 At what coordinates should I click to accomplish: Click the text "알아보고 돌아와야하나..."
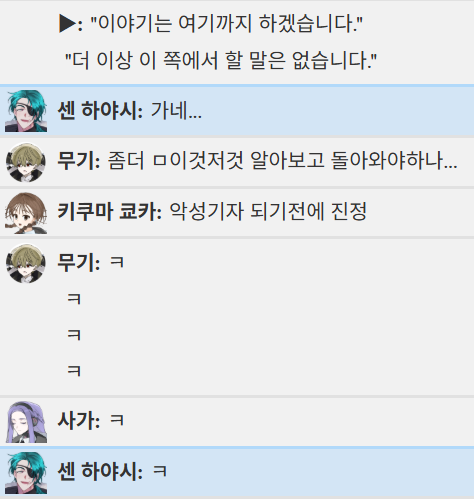tap(353, 161)
